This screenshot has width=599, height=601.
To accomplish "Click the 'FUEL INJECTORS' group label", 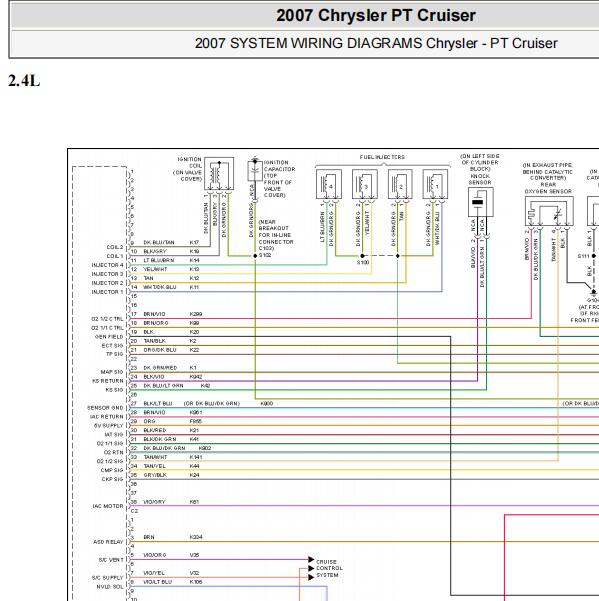I will click(x=382, y=157).
